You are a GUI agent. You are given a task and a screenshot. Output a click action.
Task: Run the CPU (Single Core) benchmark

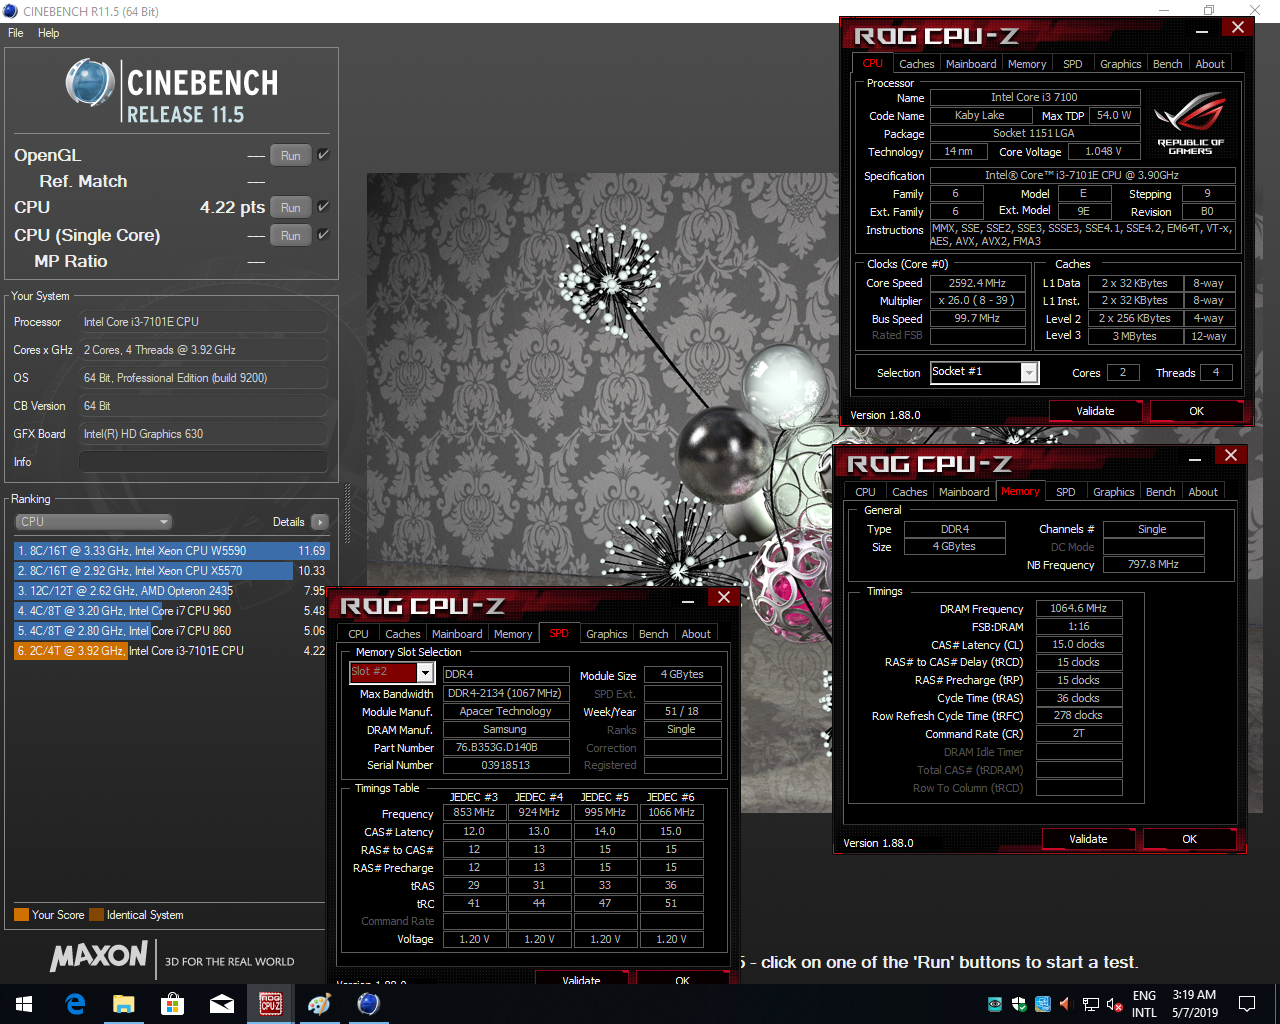pyautogui.click(x=290, y=235)
